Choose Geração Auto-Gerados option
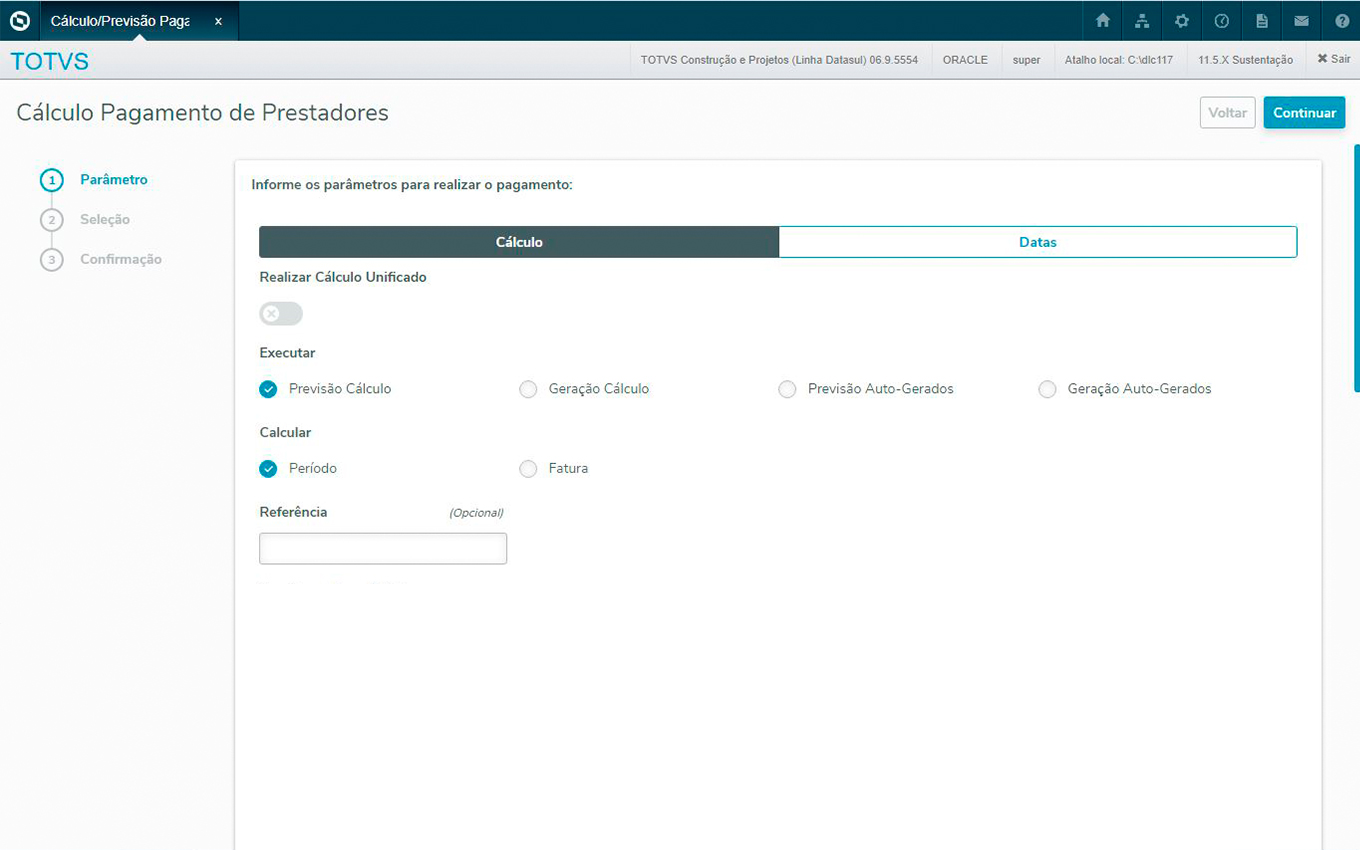The height and width of the screenshot is (850, 1360). coord(1047,389)
